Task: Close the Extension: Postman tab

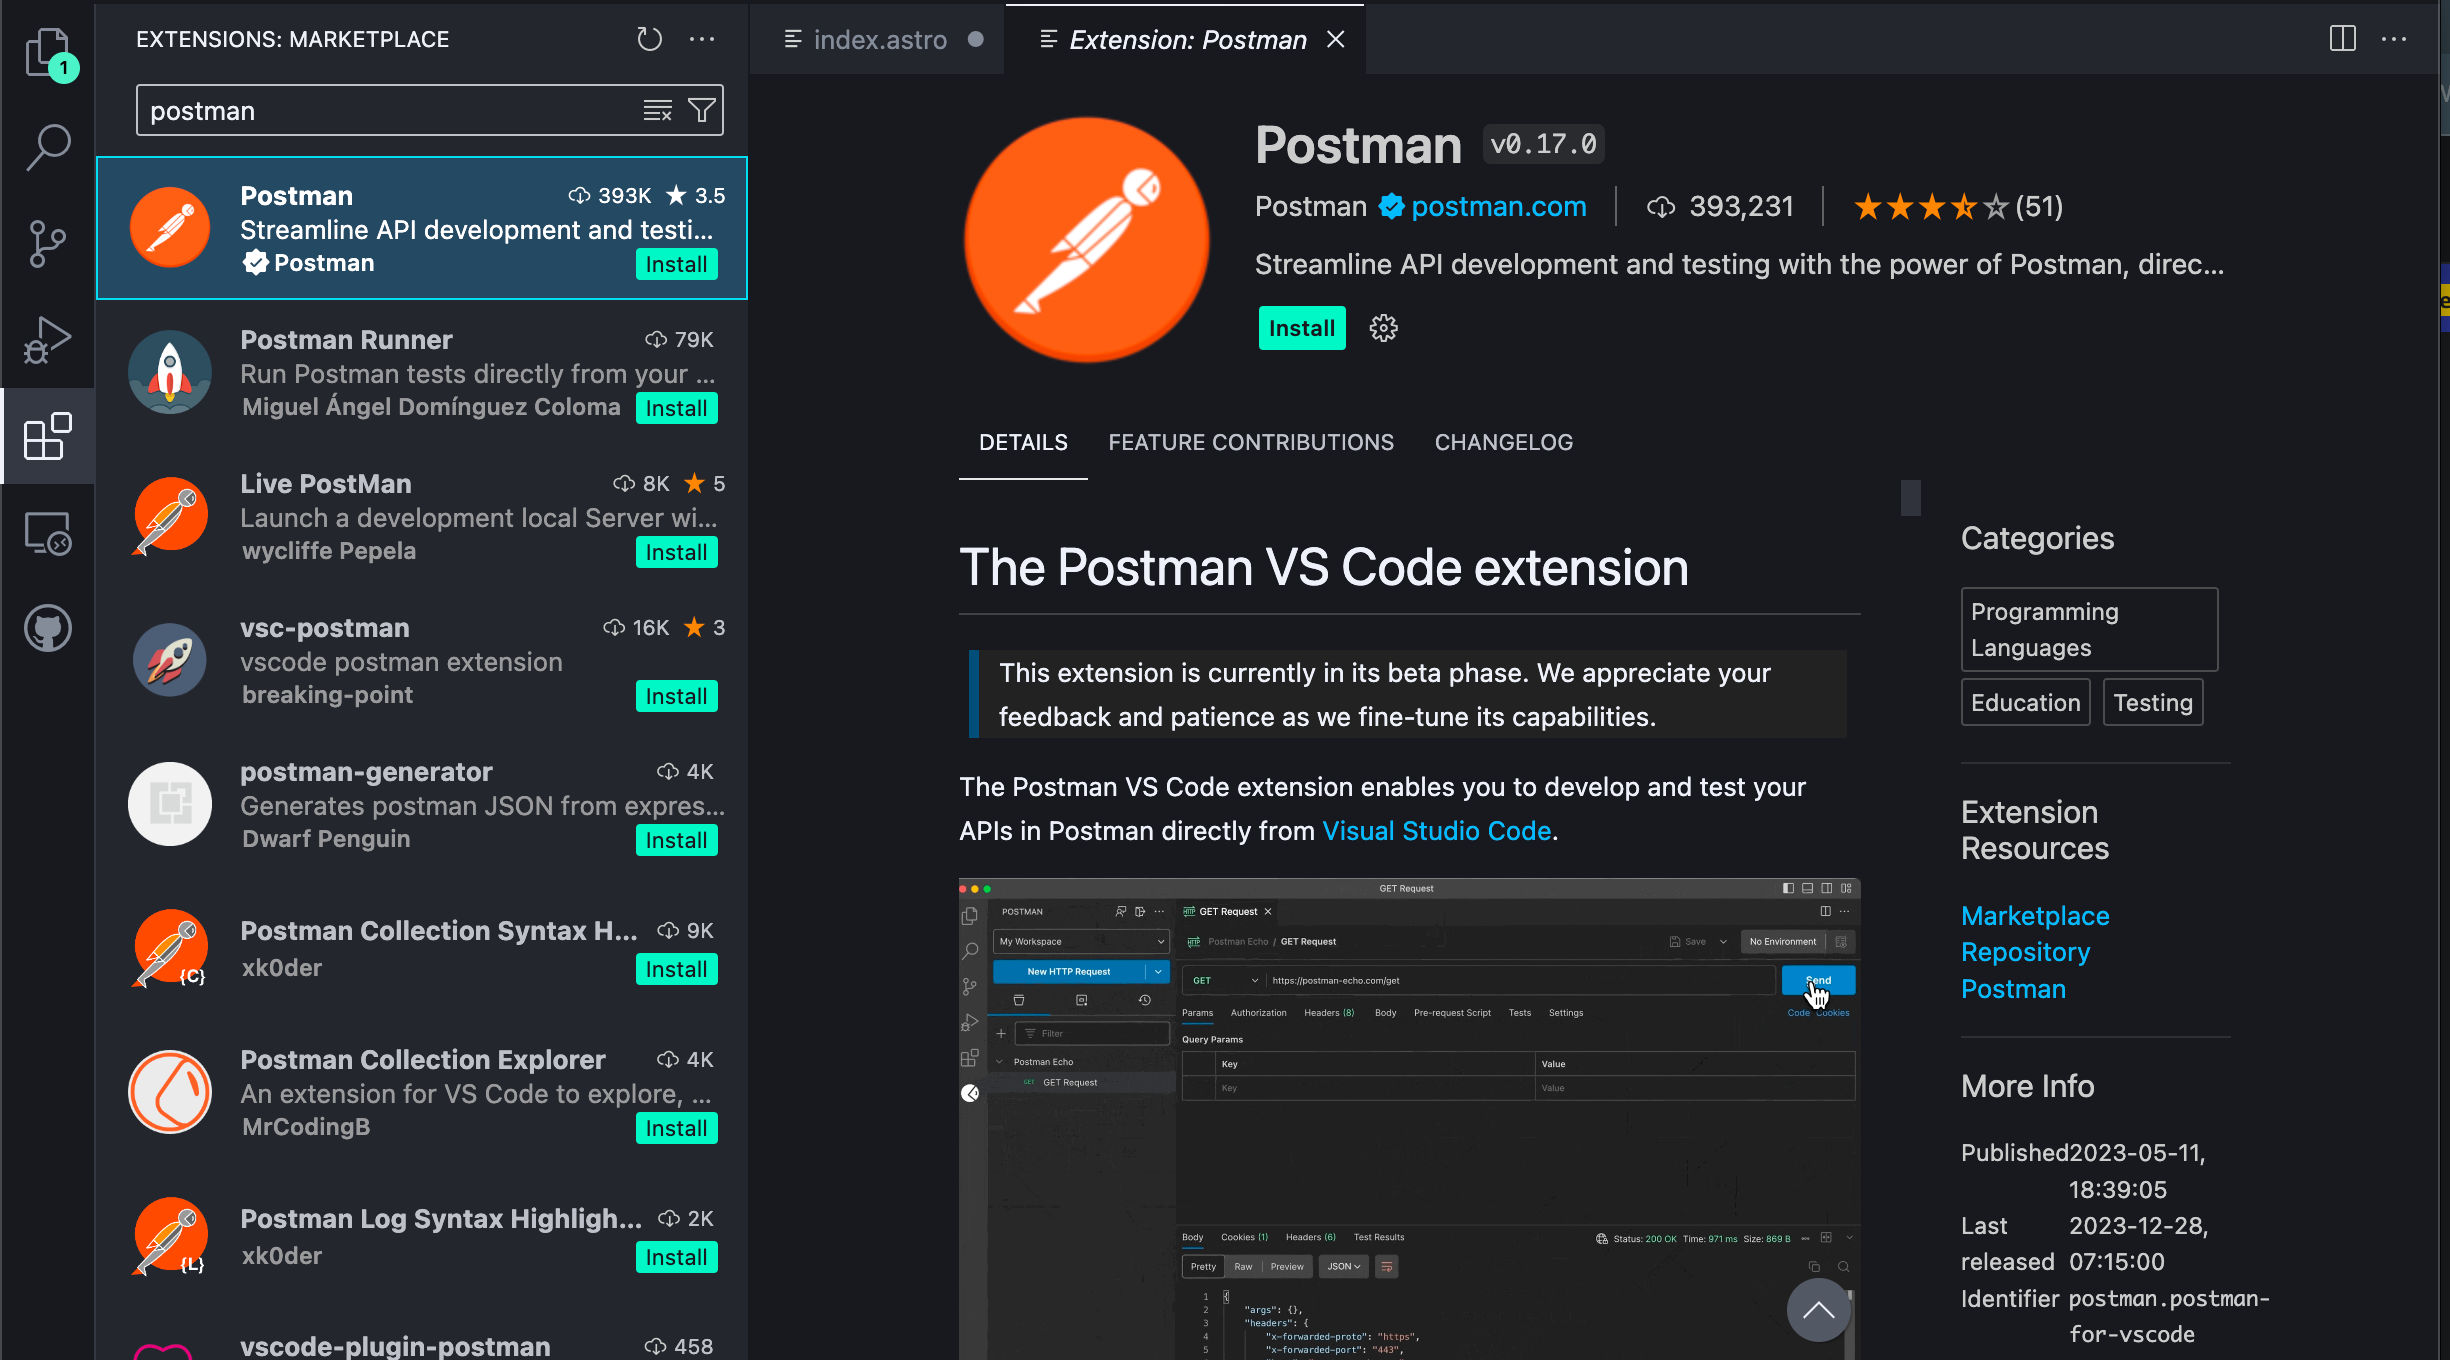Action: [x=1336, y=39]
